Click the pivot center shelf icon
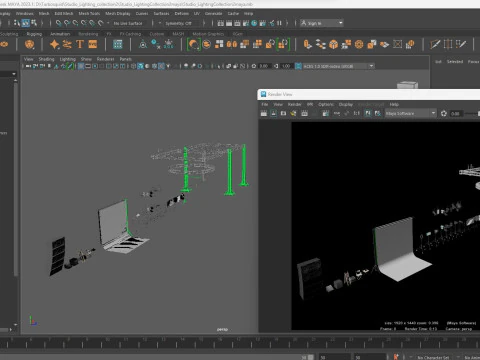 (143, 44)
